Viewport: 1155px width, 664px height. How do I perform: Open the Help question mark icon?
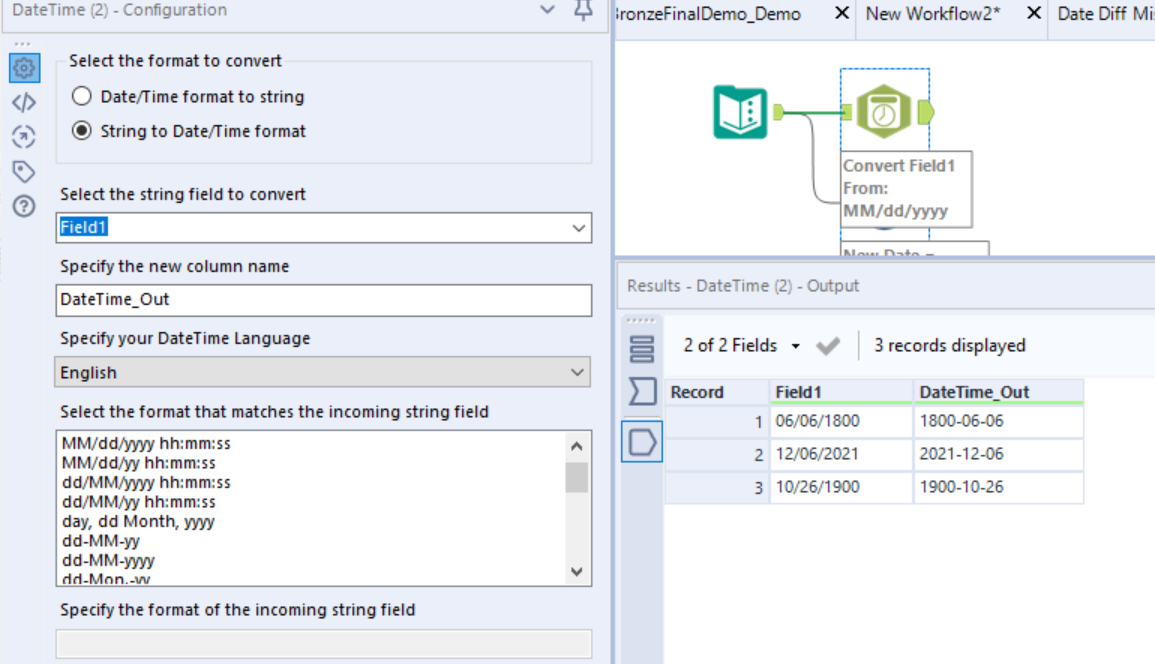coord(25,206)
